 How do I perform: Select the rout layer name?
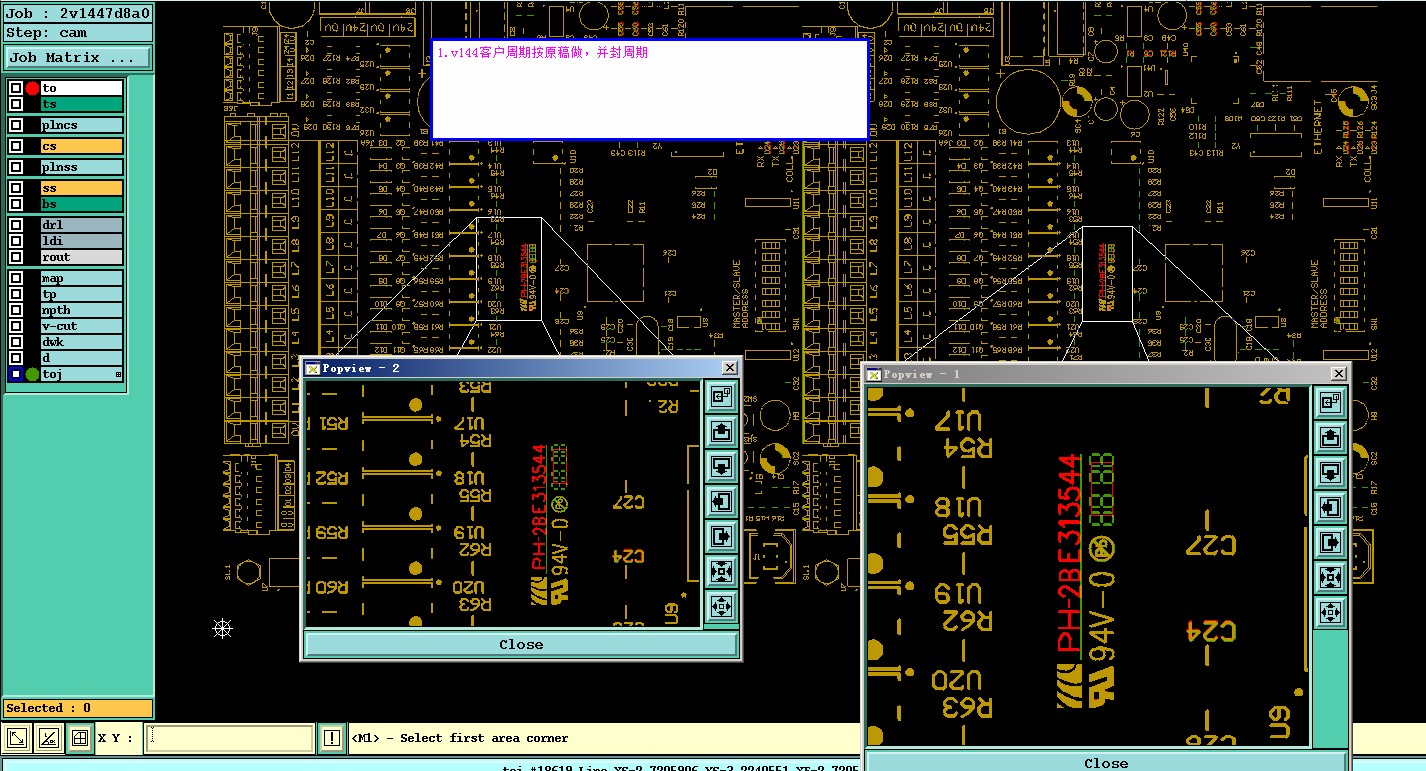click(81, 257)
